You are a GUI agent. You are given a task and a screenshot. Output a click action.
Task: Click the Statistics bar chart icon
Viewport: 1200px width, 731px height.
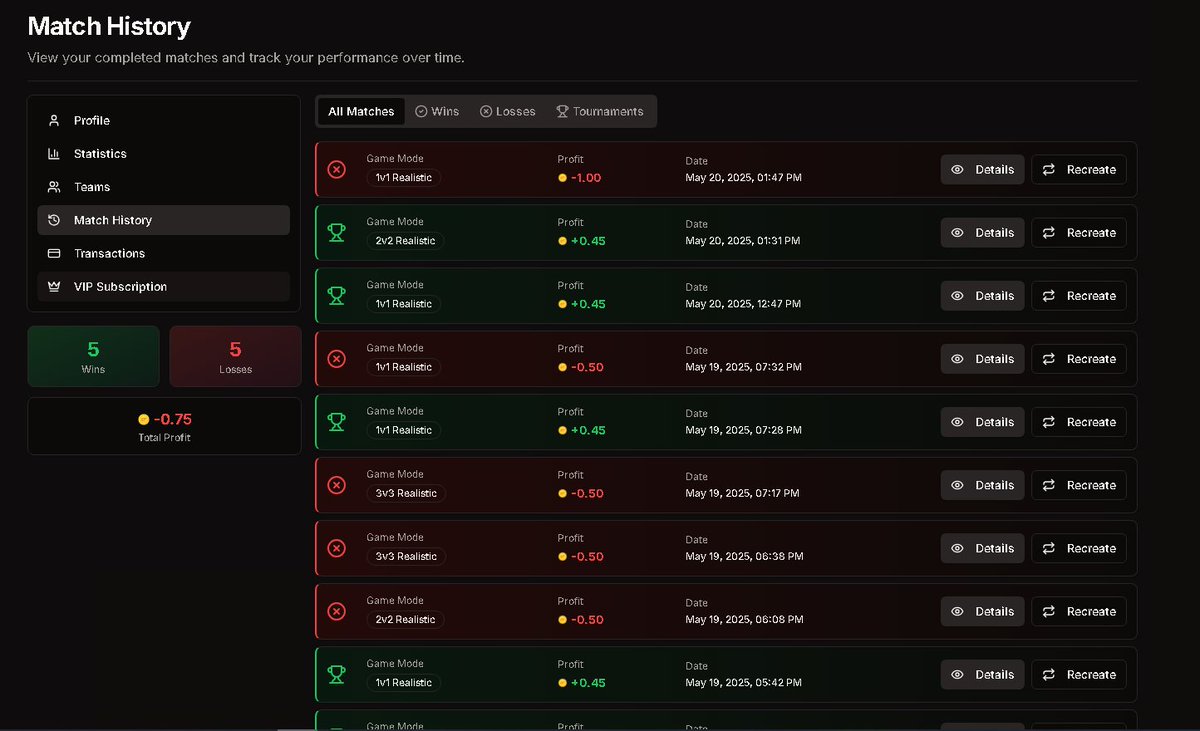tap(54, 154)
